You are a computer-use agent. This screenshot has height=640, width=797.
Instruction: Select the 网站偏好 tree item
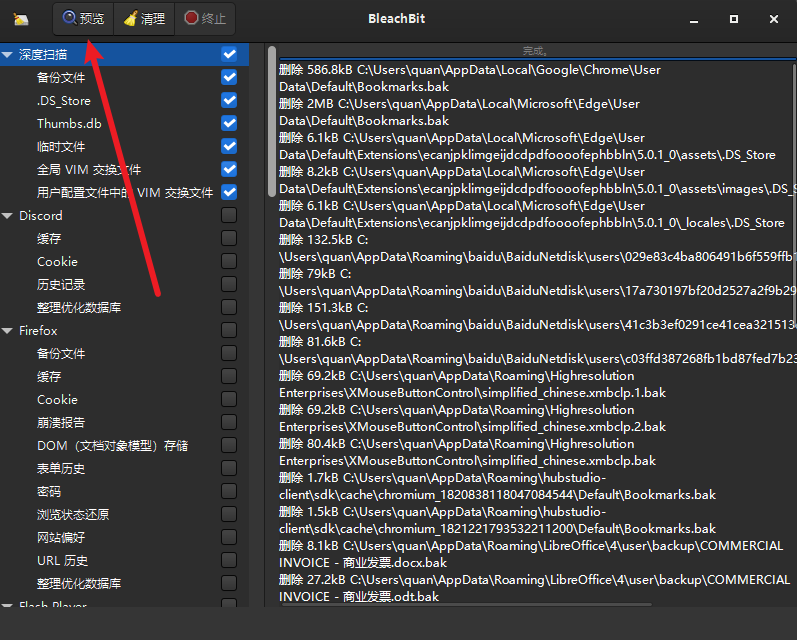[x=61, y=537]
